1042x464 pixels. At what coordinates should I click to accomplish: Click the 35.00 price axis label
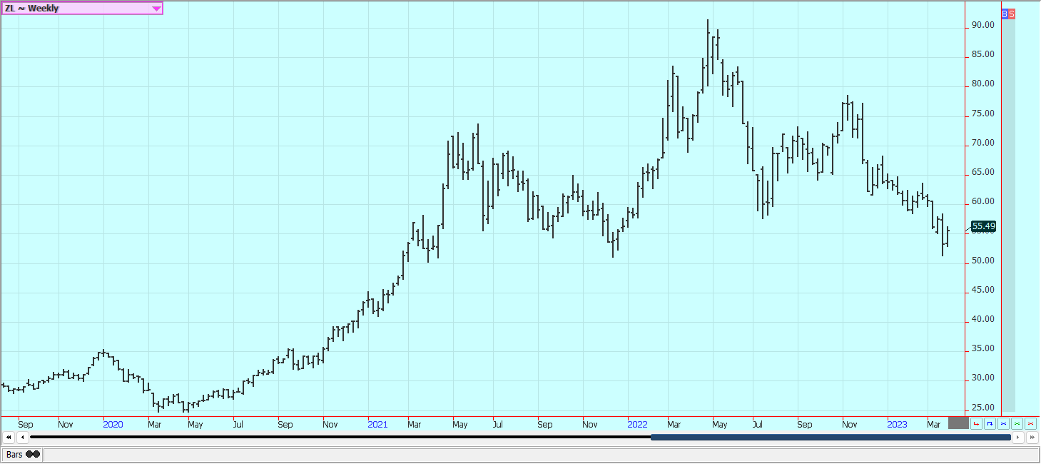(983, 348)
